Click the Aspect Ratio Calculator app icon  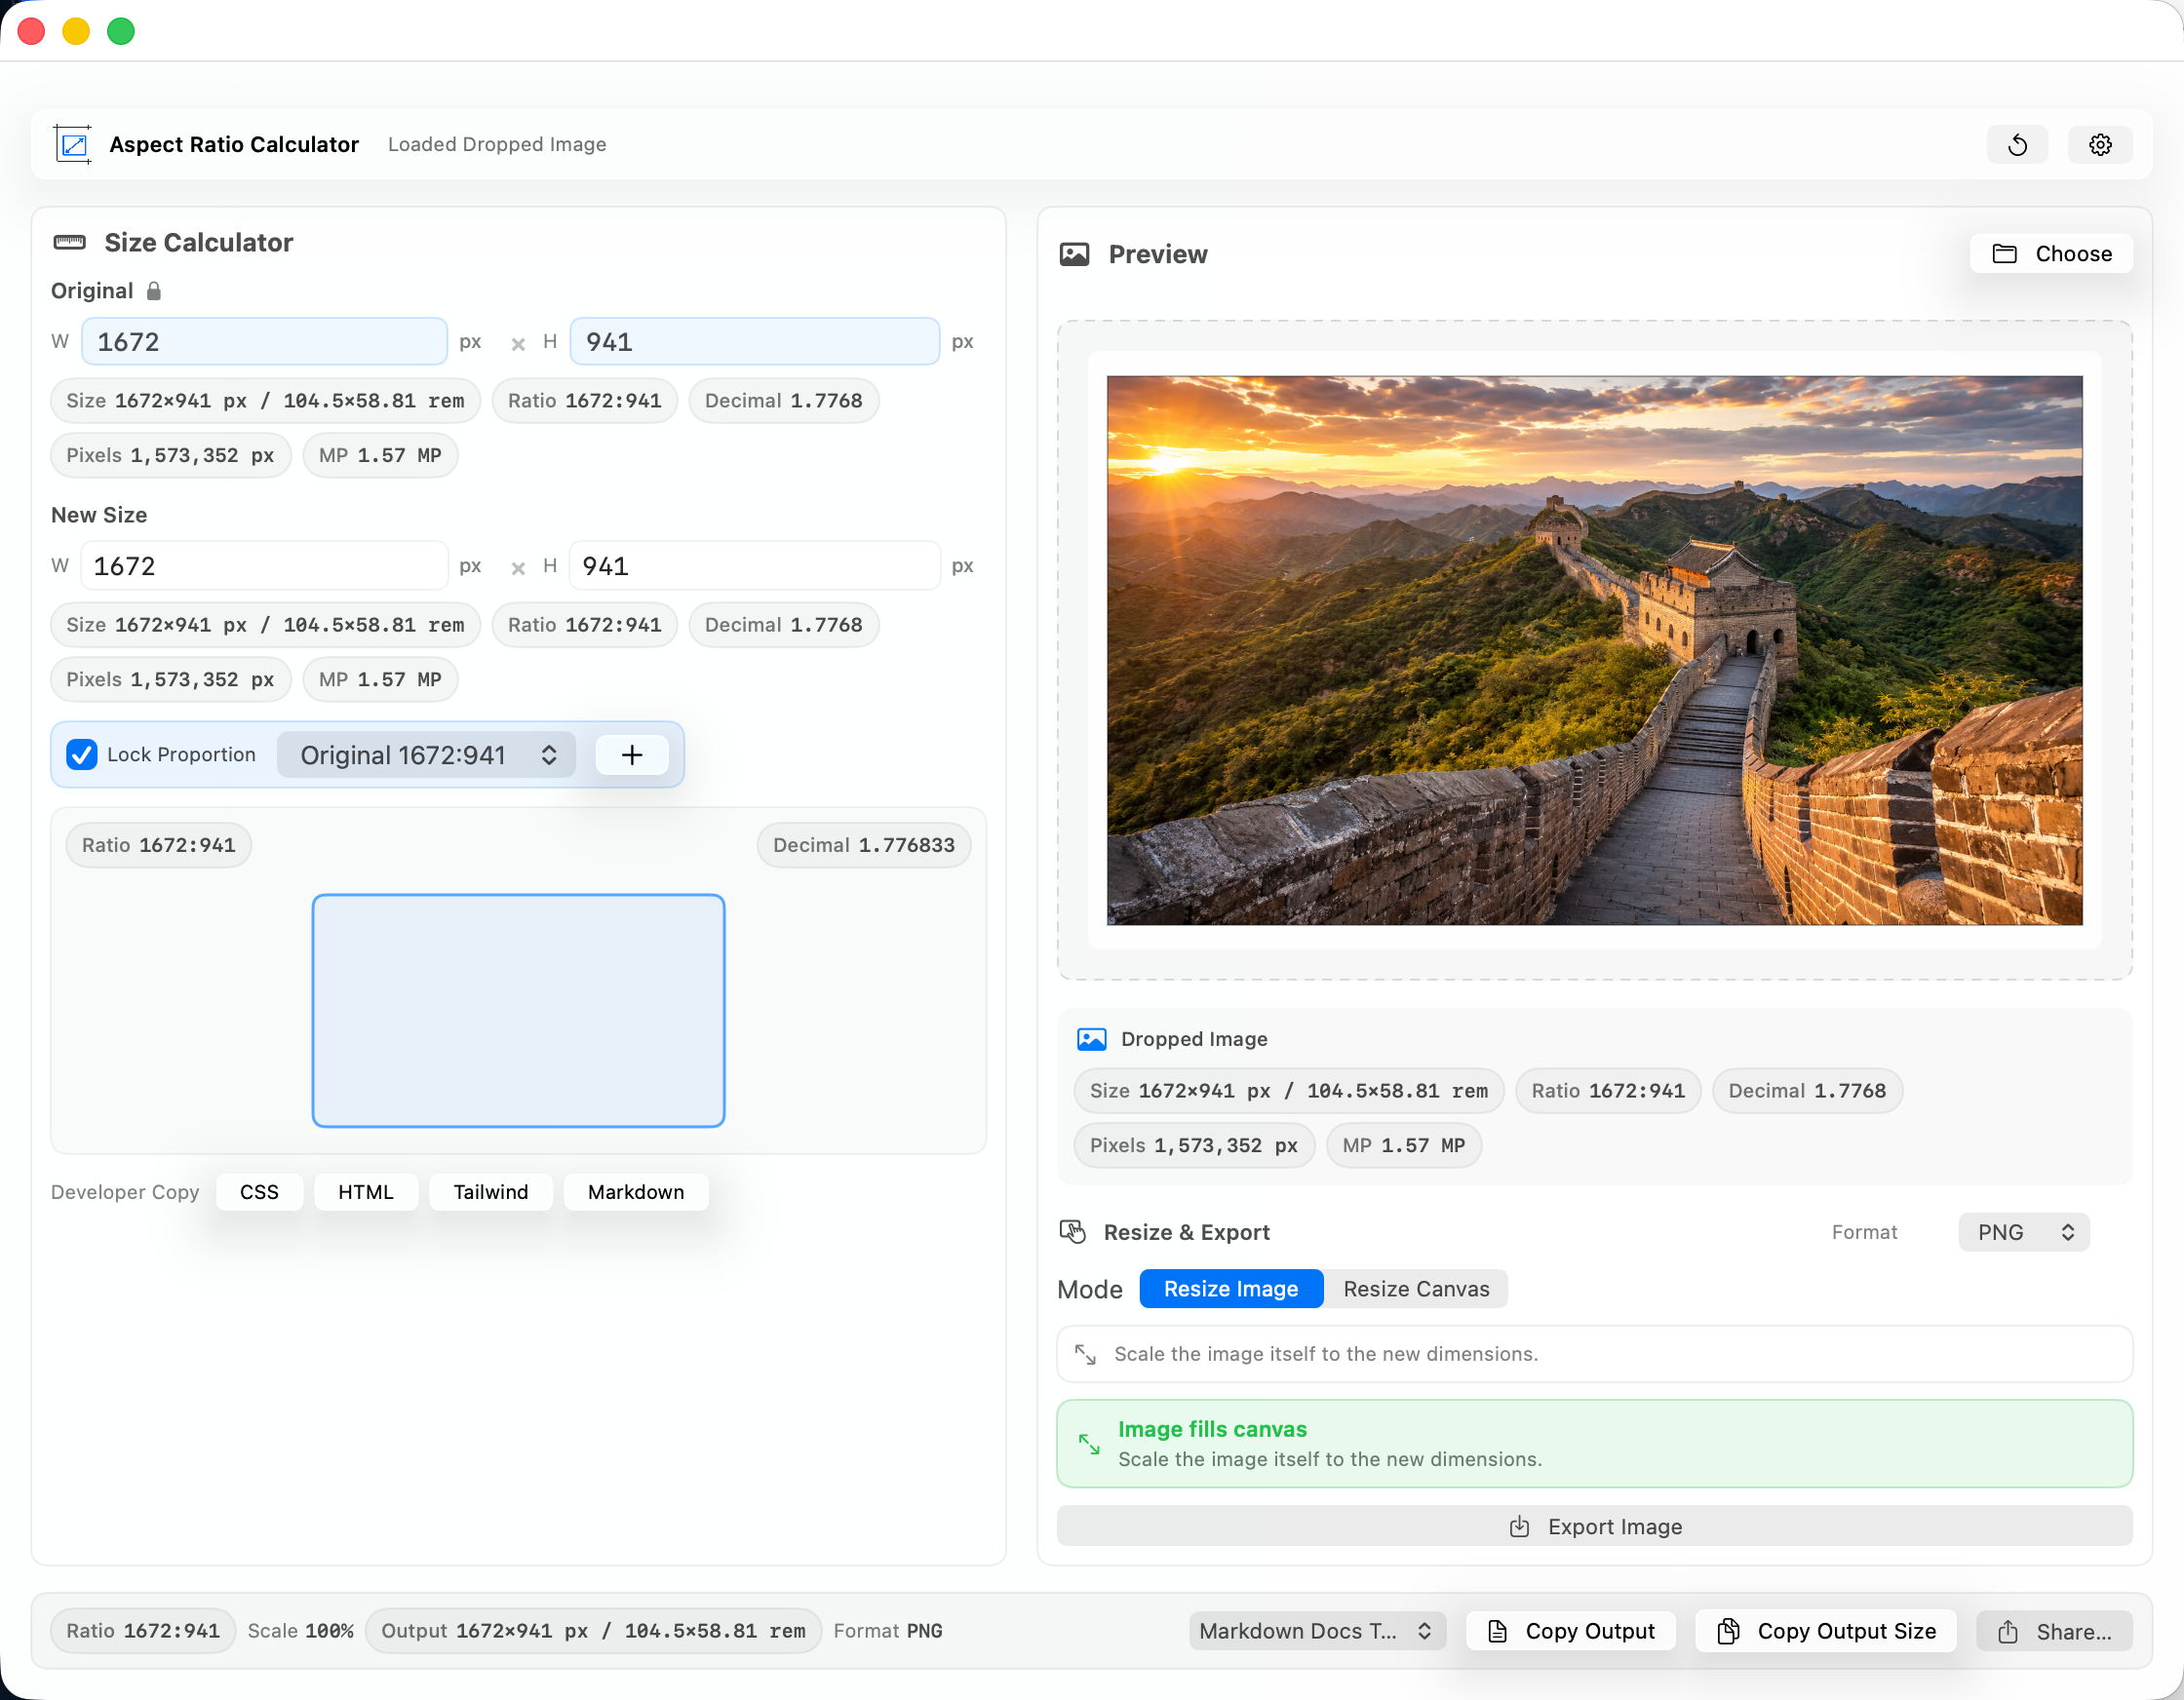[73, 145]
